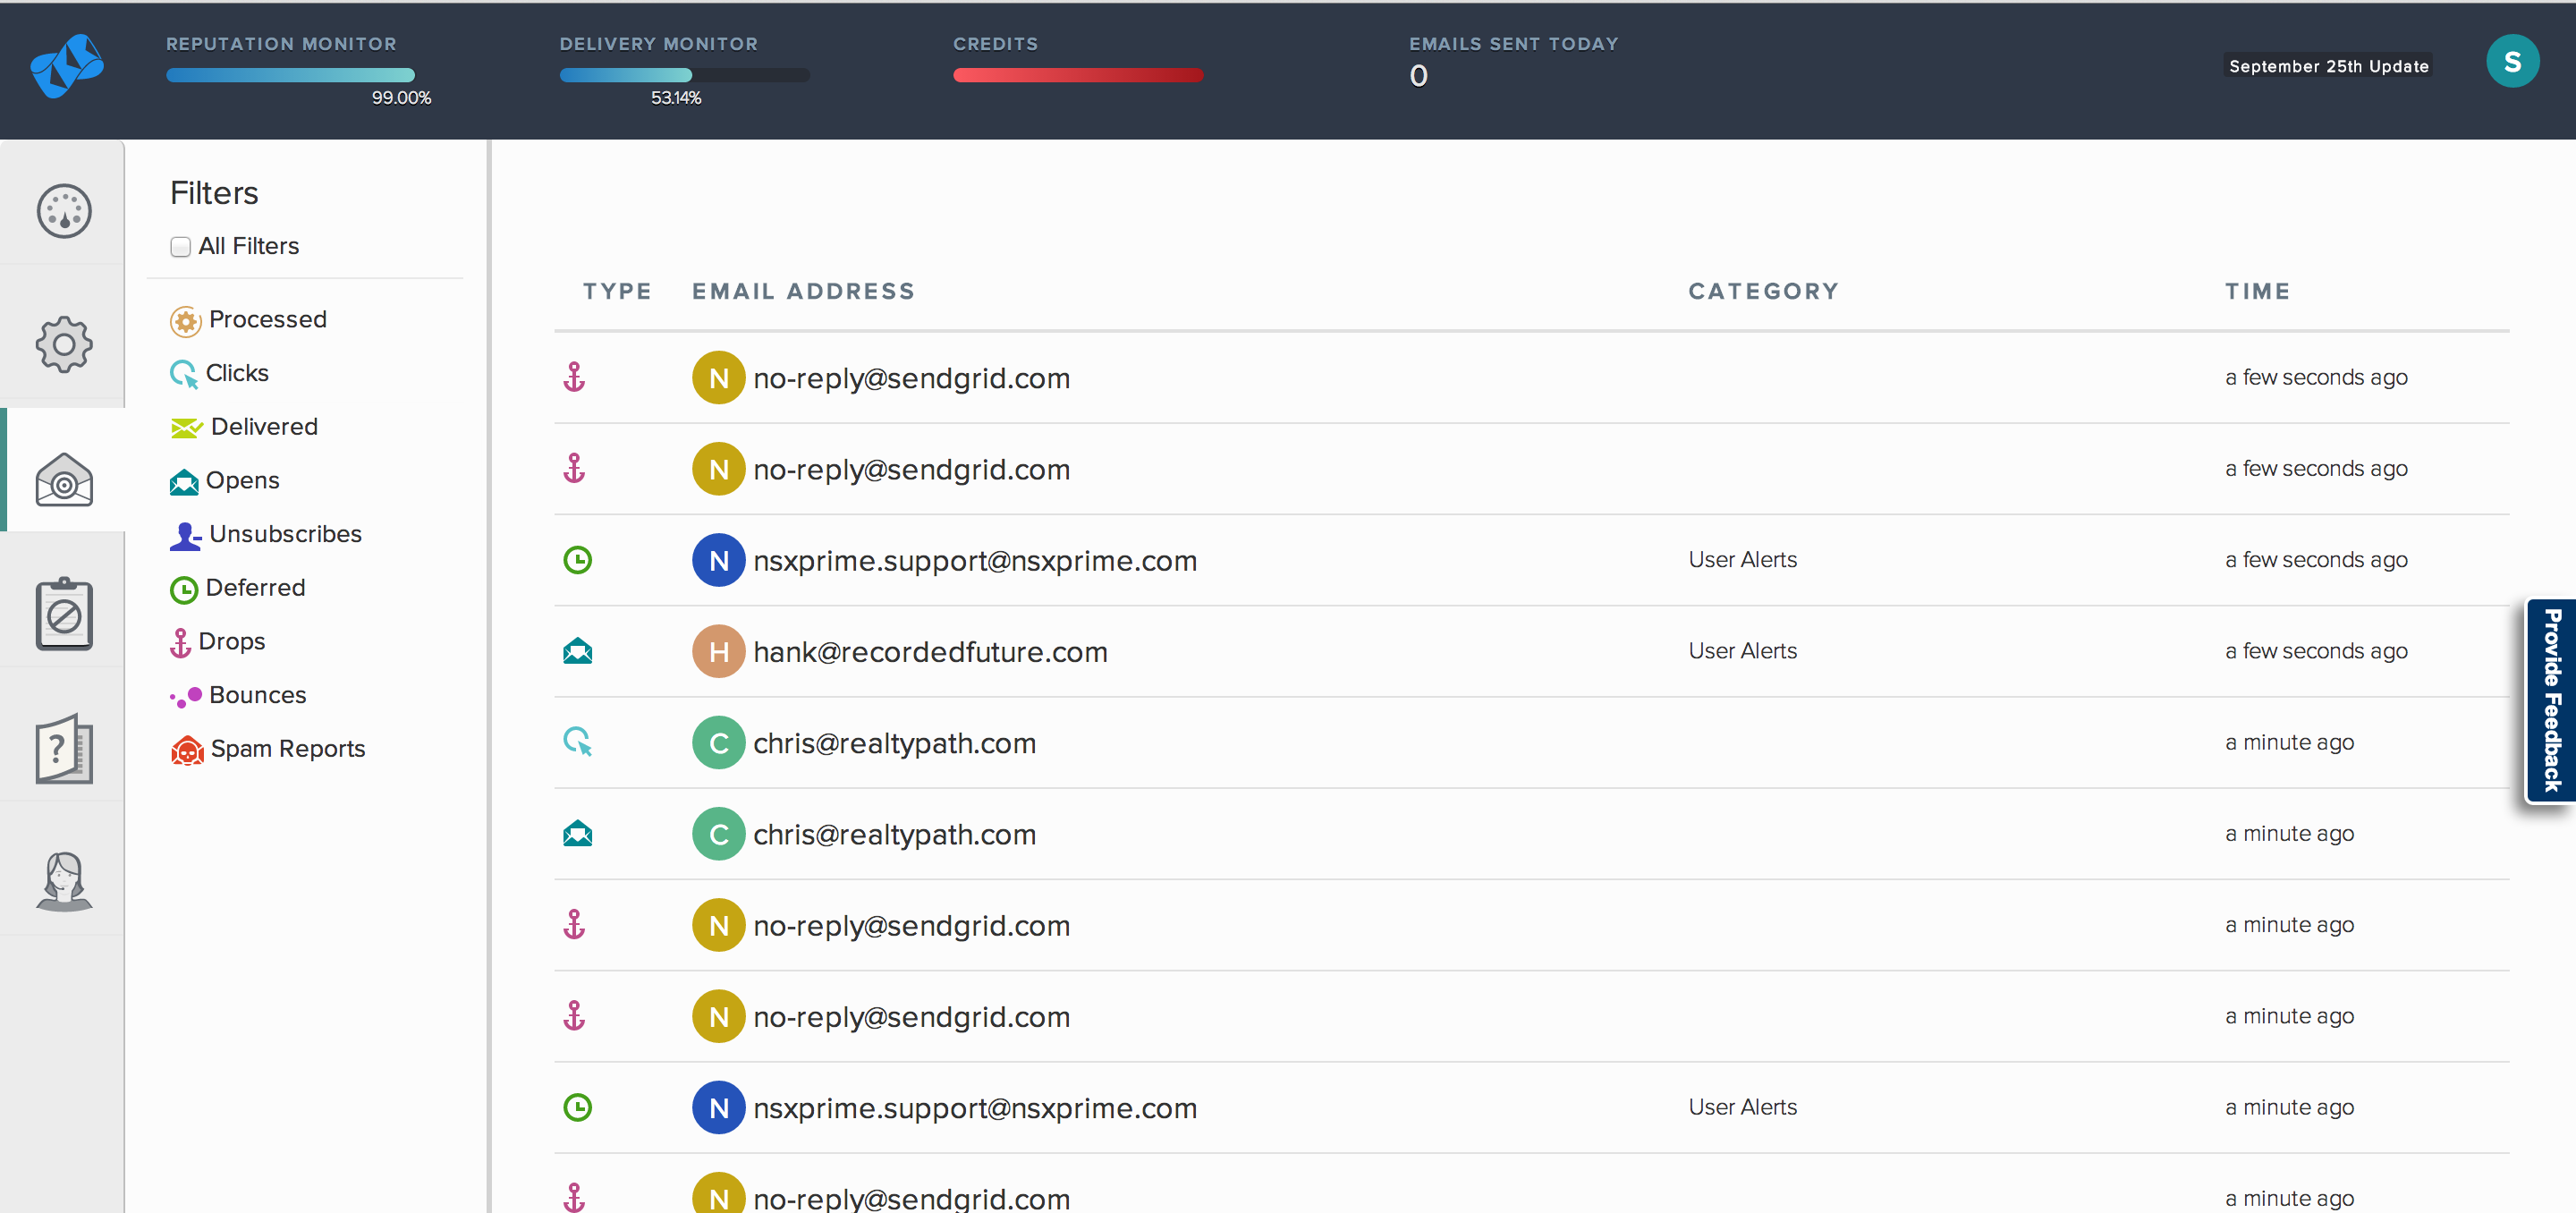Click the Credits red bar
This screenshot has height=1213, width=2576.
point(1077,75)
